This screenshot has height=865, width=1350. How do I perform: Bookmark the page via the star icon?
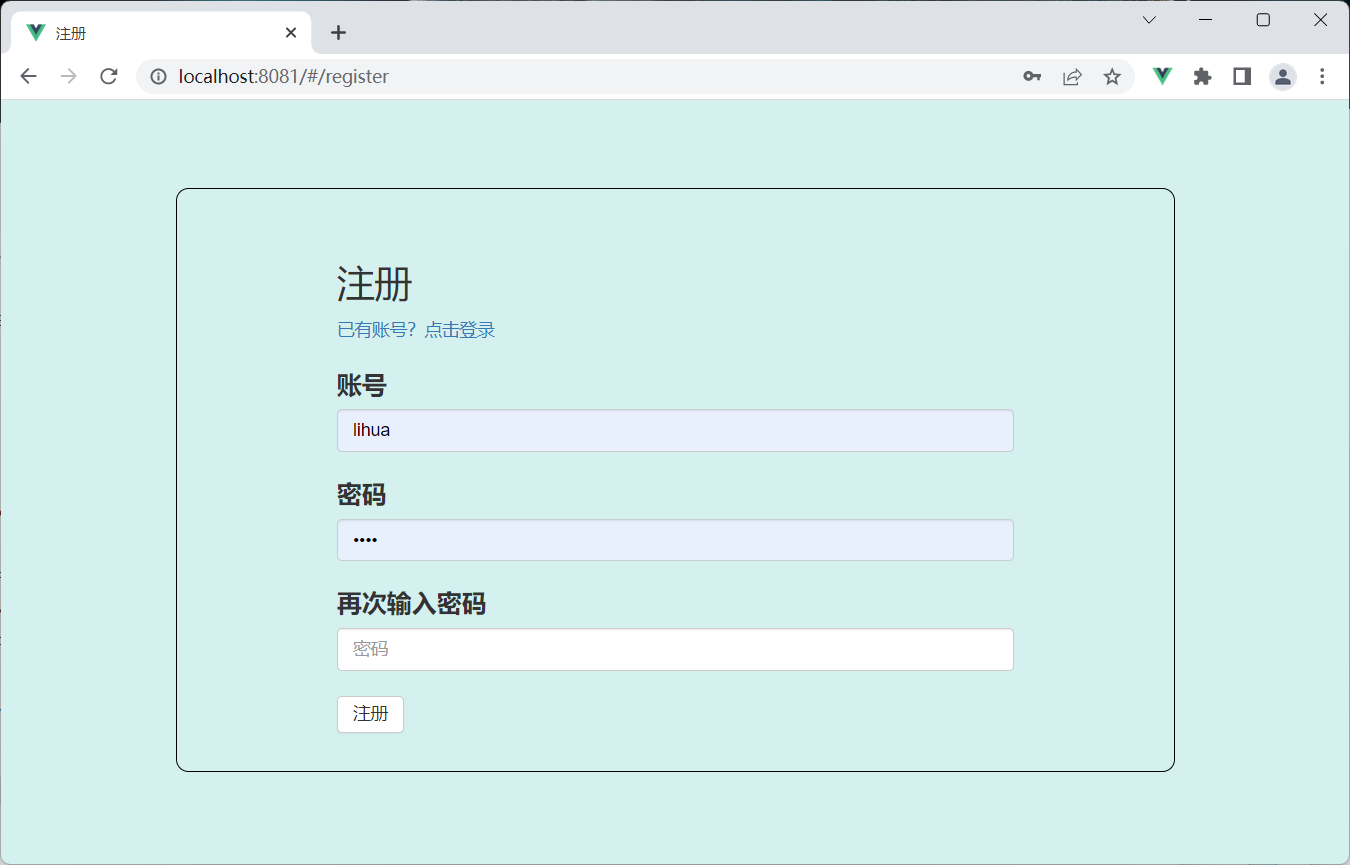pos(1112,76)
